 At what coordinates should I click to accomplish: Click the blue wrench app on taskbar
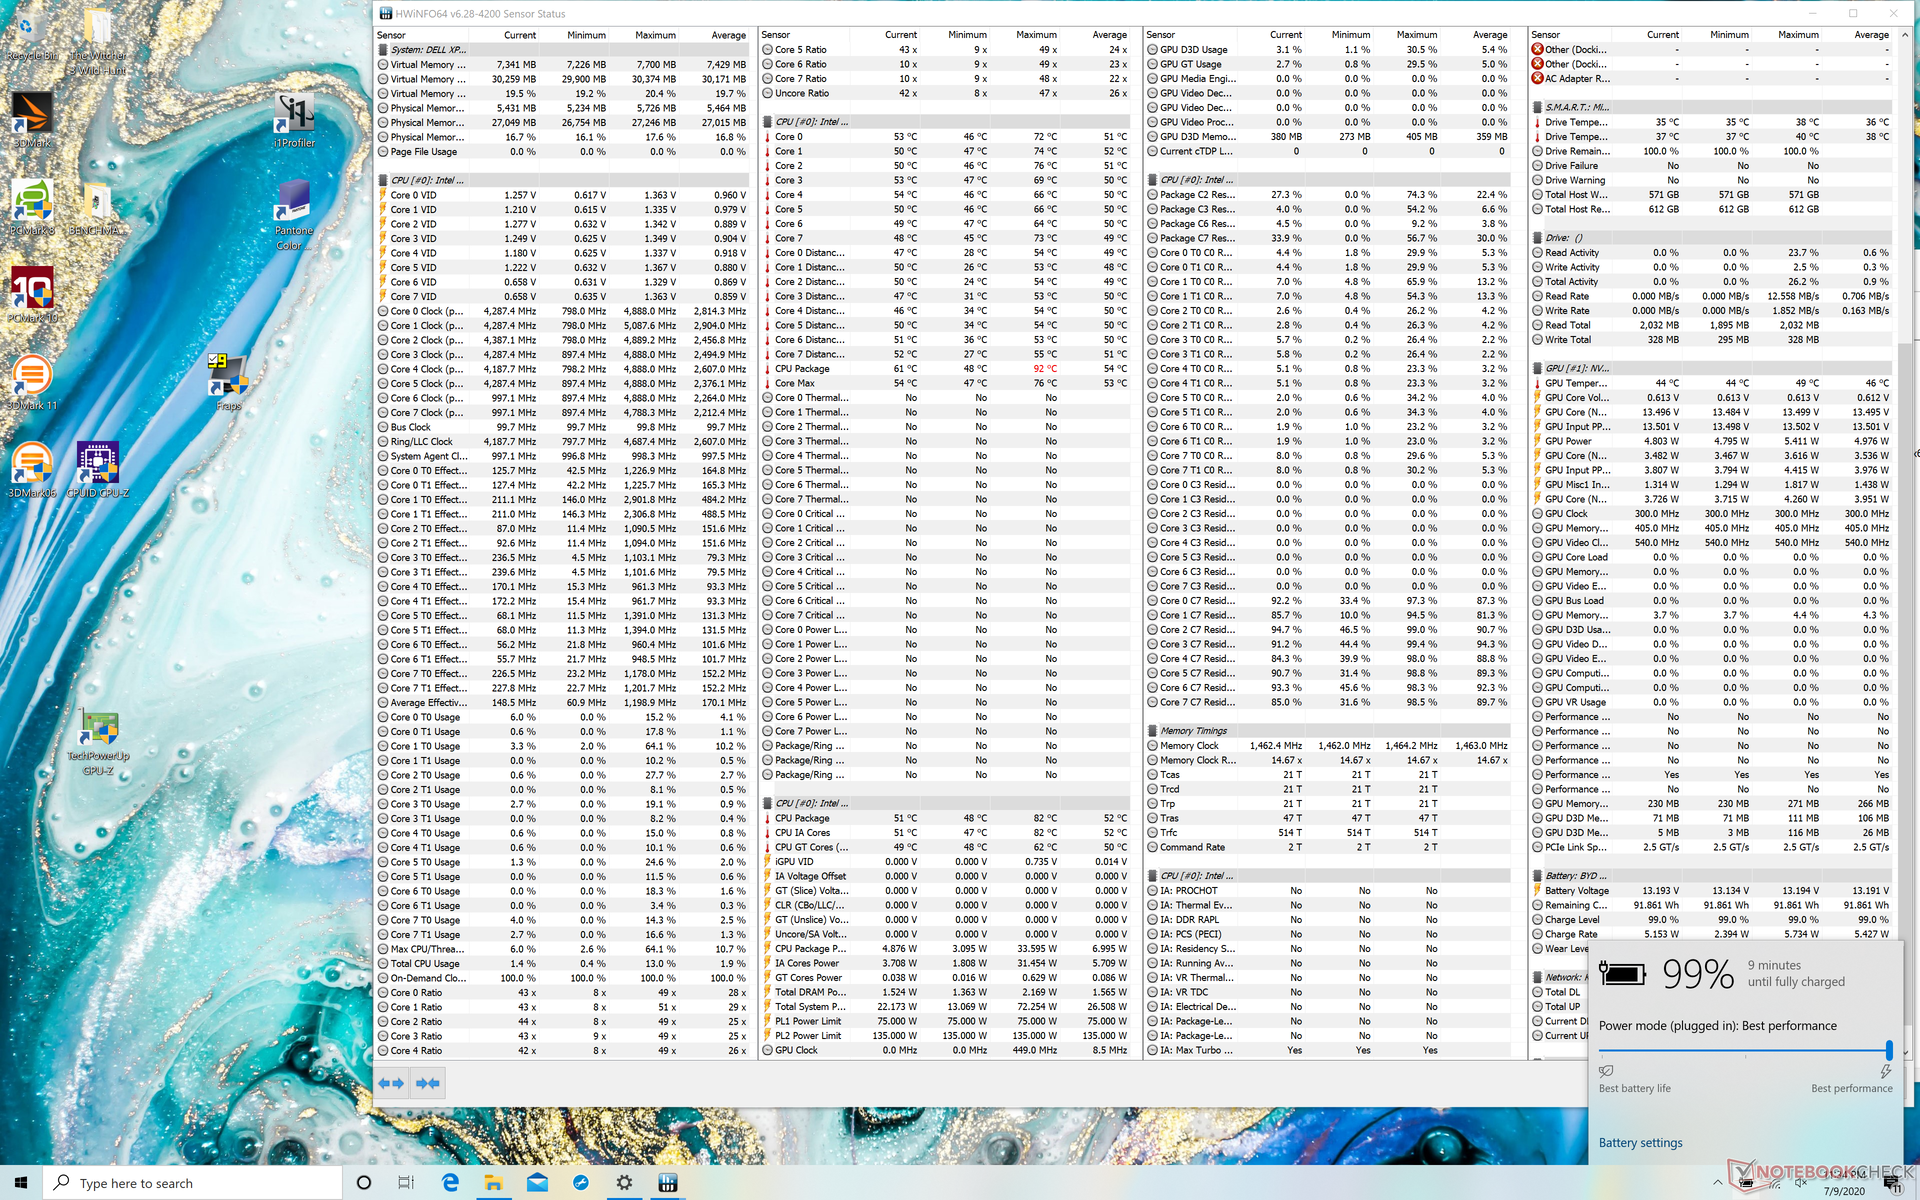pos(581,1183)
